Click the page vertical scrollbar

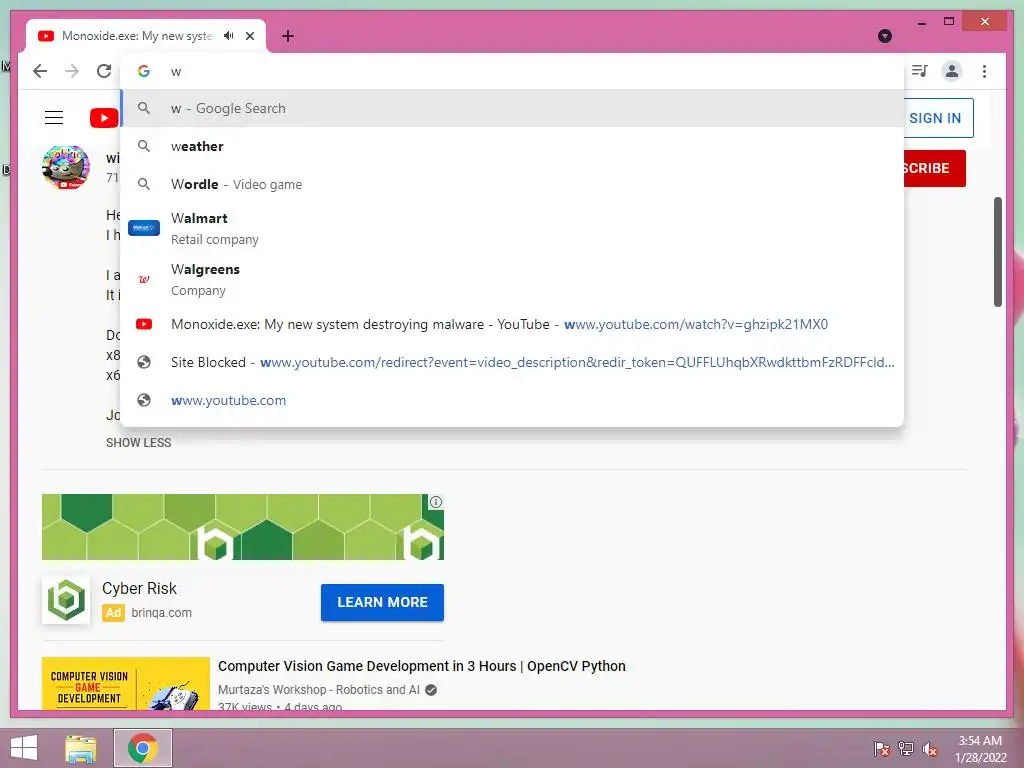[x=998, y=251]
